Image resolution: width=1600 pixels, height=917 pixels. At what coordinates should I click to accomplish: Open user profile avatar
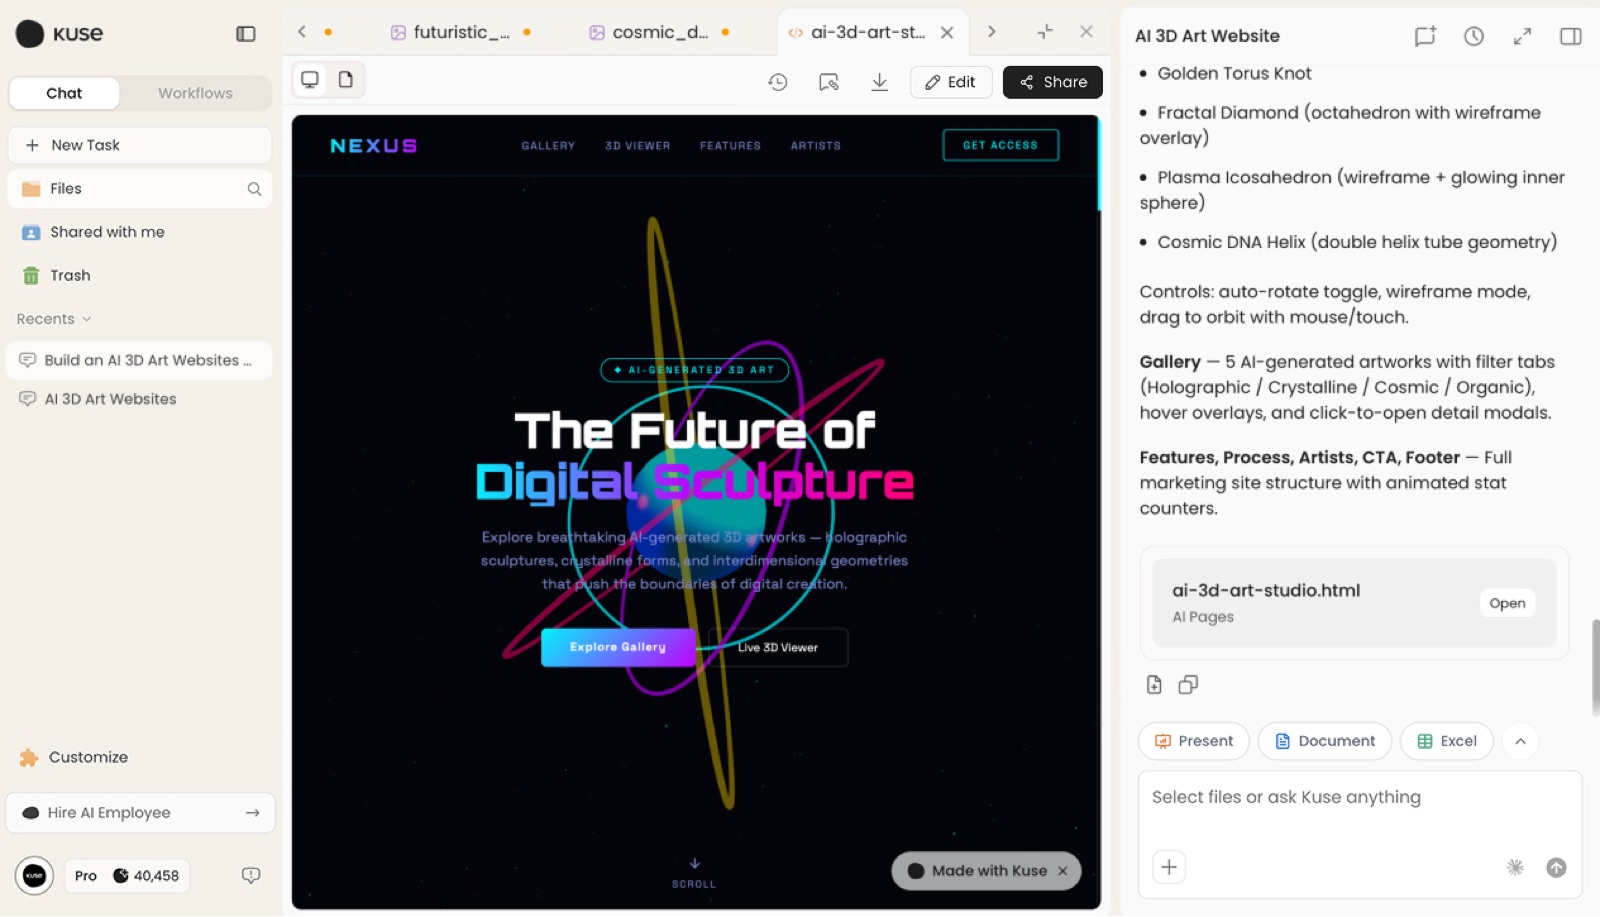[x=35, y=876]
